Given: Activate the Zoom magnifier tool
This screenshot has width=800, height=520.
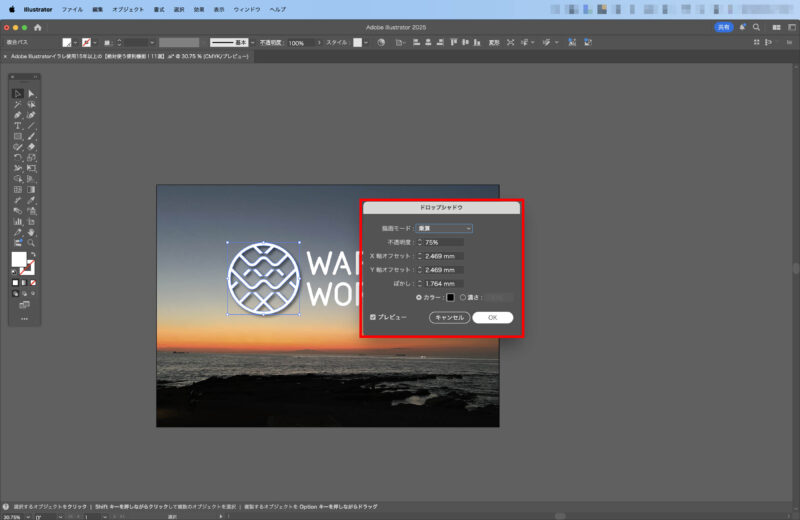Looking at the screenshot, I should [31, 242].
